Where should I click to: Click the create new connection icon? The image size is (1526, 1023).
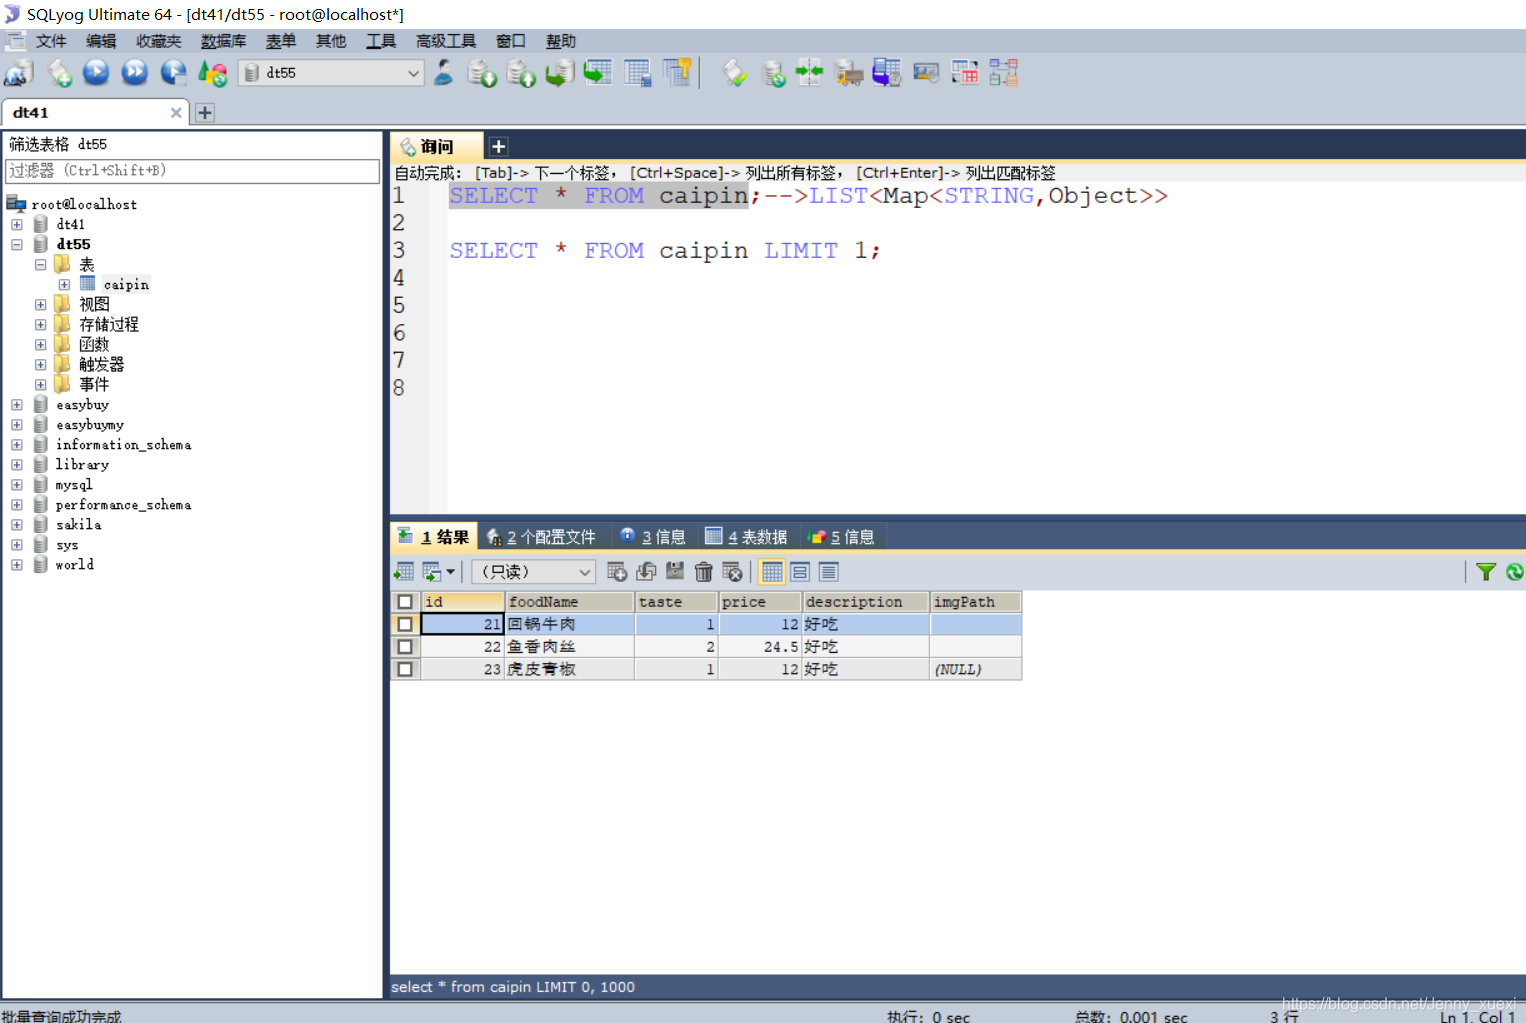click(19, 73)
